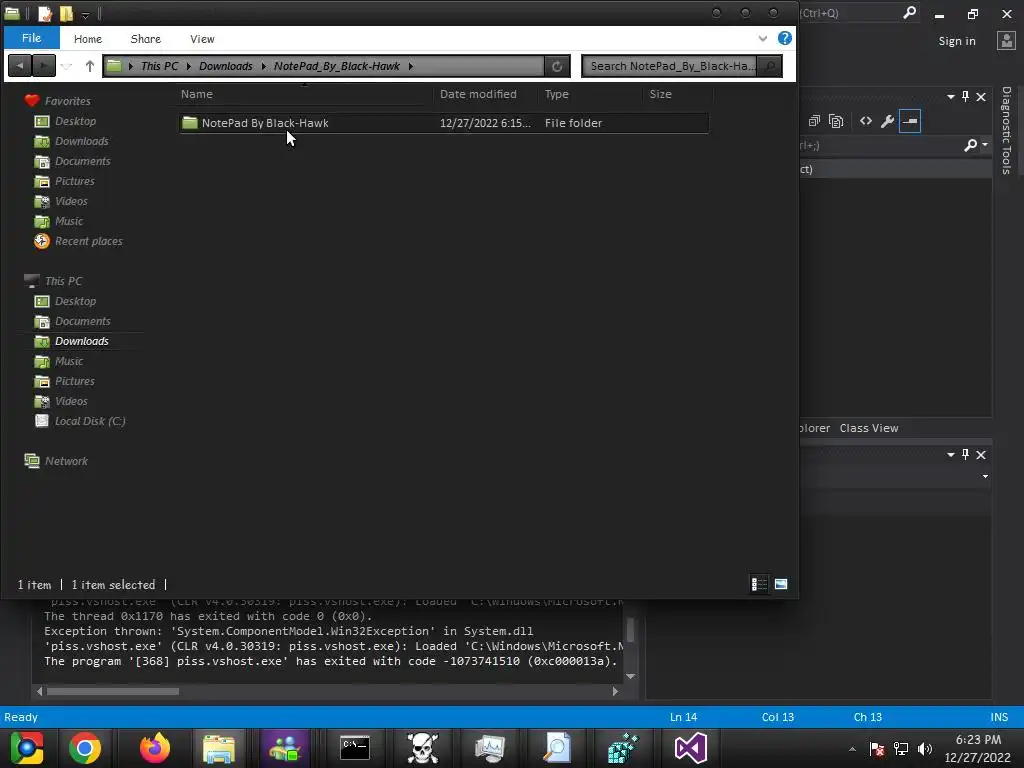Open the Share ribbon tab
Viewport: 1024px width, 768px height.
click(146, 39)
